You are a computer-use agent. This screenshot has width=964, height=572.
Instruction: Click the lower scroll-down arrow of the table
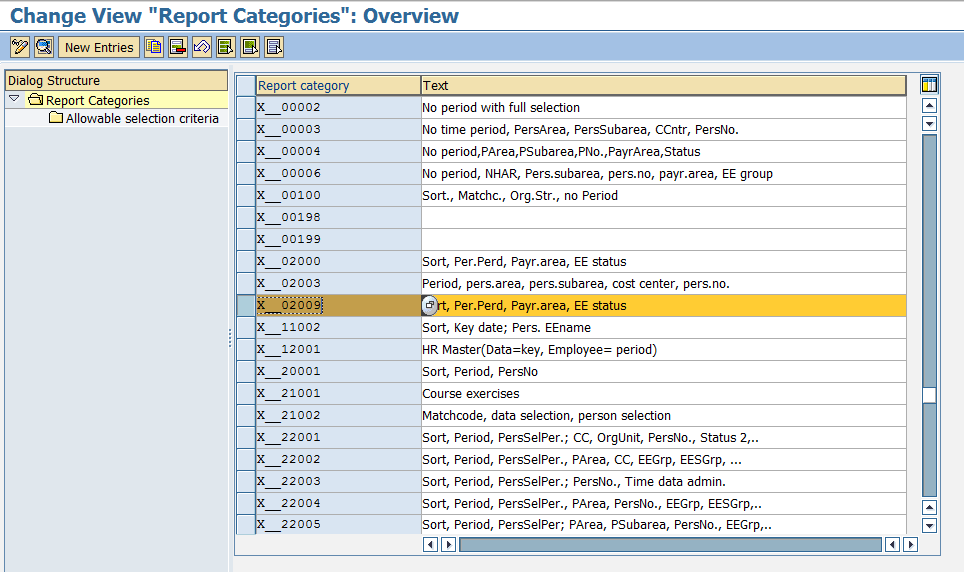(930, 525)
